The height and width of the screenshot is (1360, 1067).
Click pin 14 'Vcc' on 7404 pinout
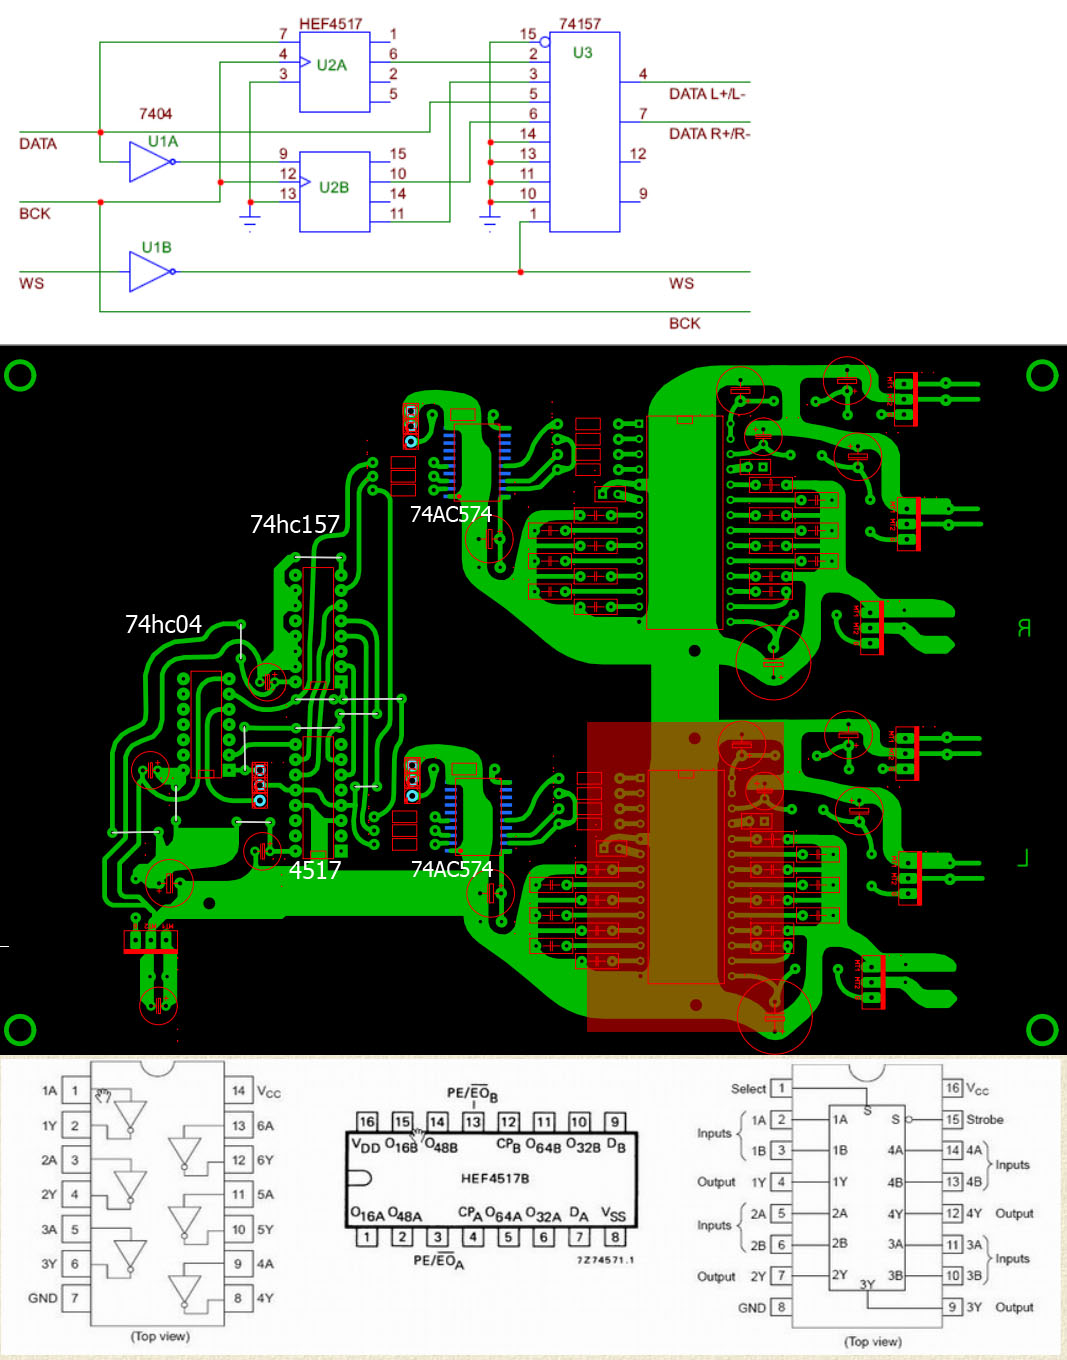(239, 1090)
